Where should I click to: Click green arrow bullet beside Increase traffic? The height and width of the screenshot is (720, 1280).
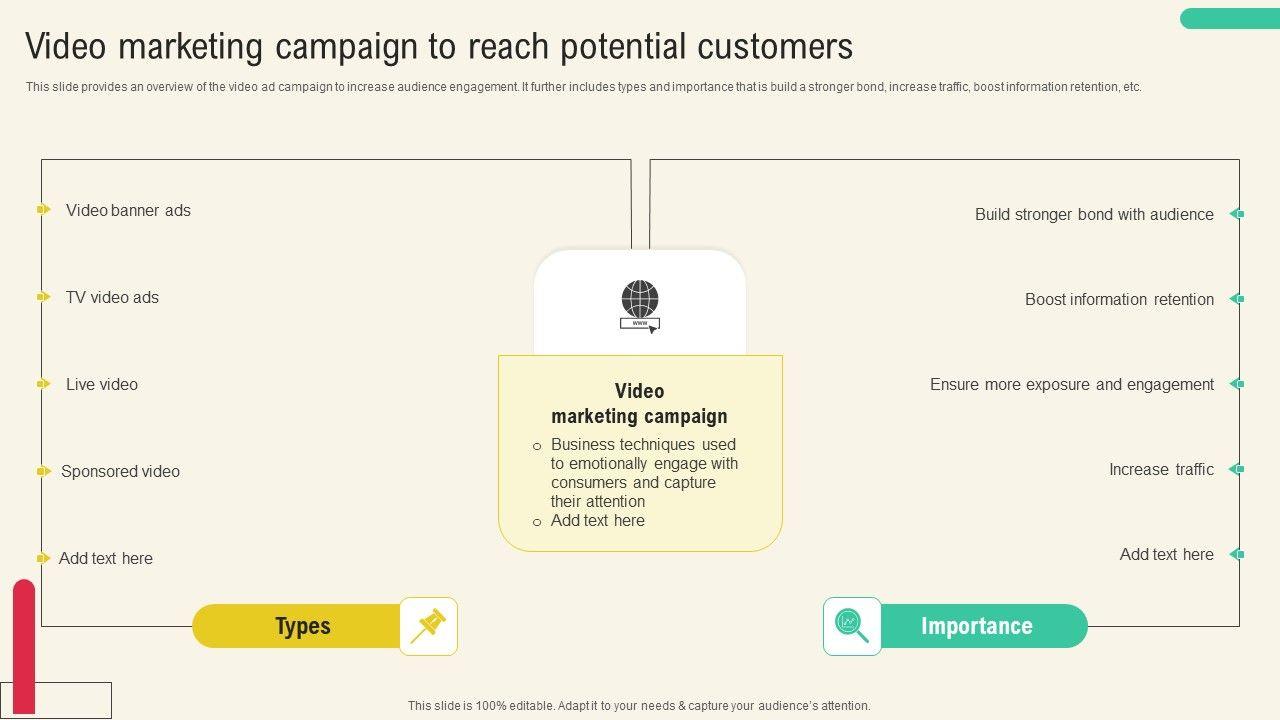tap(1237, 469)
